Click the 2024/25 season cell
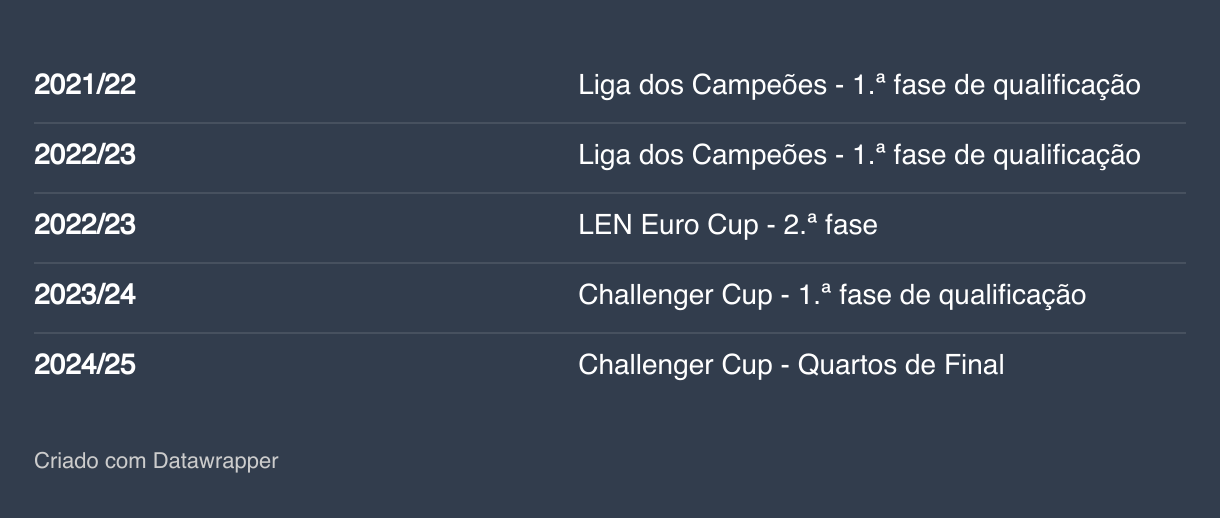Screen dimensions: 1220x518 (x=85, y=365)
